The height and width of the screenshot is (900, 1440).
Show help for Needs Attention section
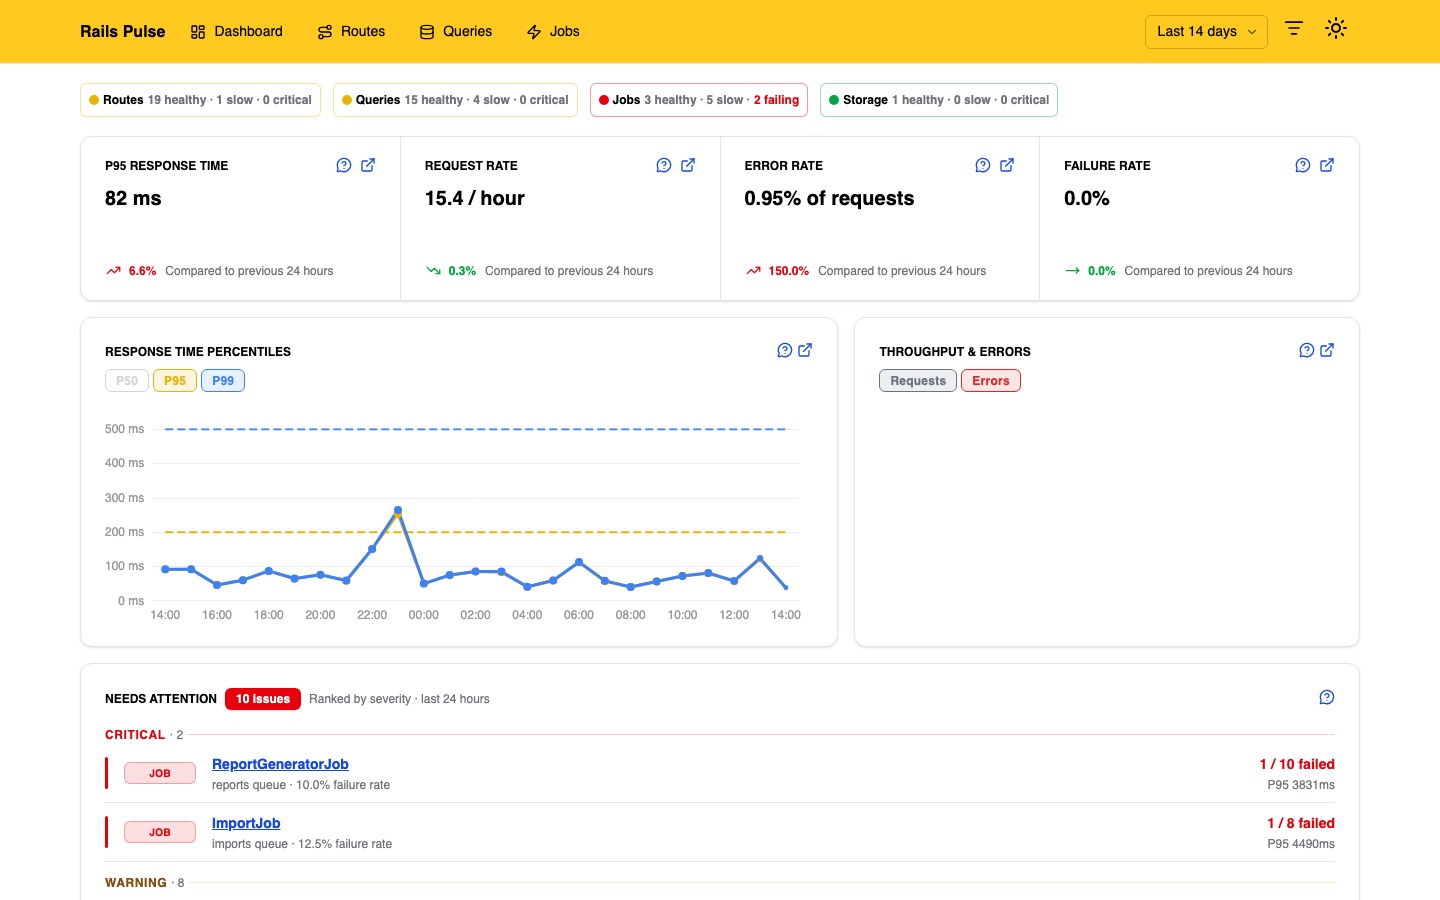pos(1327,697)
